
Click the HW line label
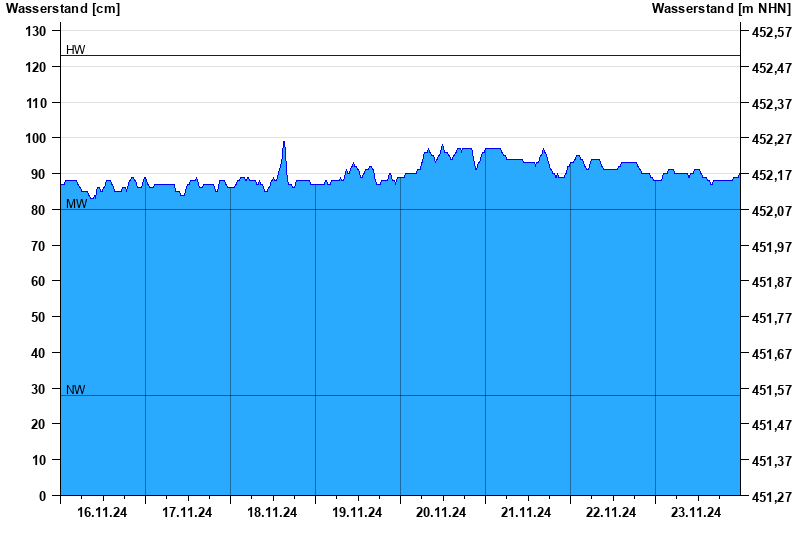point(76,49)
